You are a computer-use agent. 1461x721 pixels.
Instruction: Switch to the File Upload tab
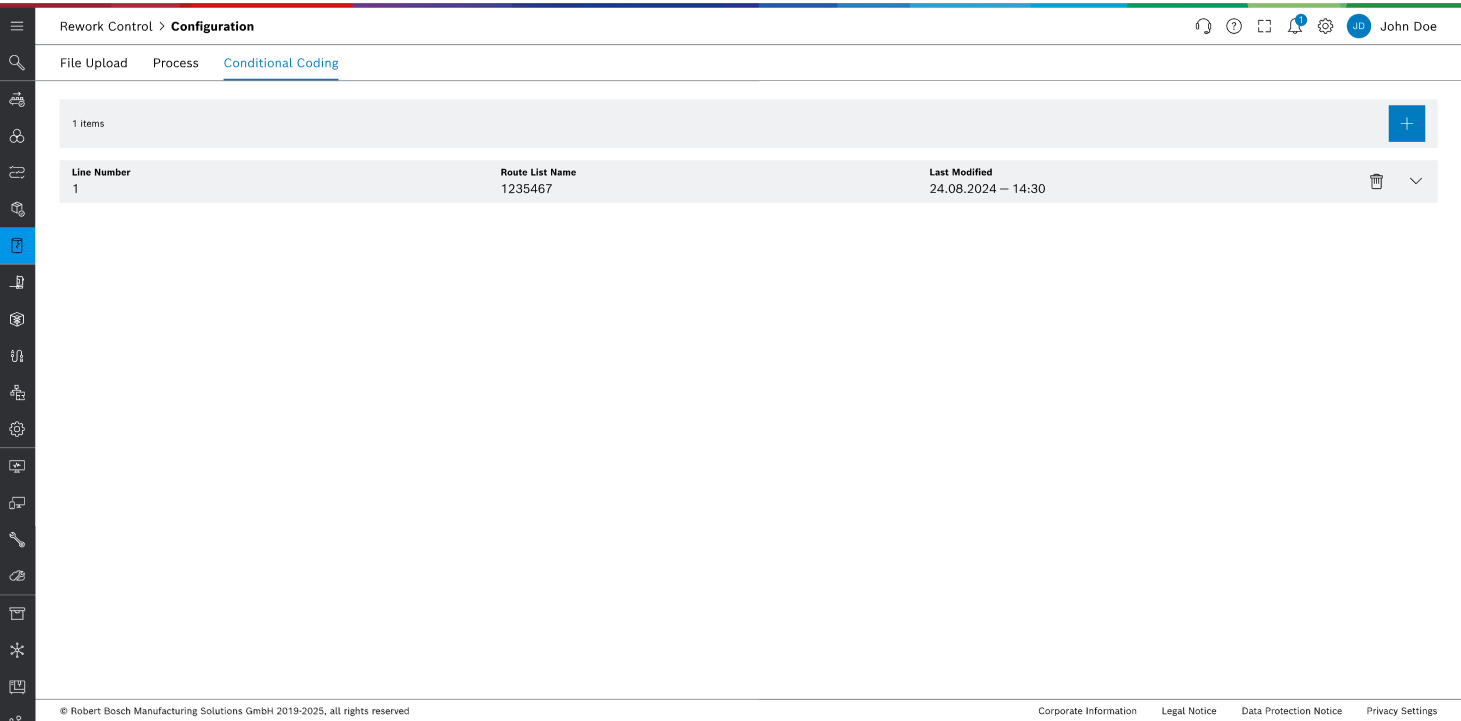pyautogui.click(x=93, y=62)
